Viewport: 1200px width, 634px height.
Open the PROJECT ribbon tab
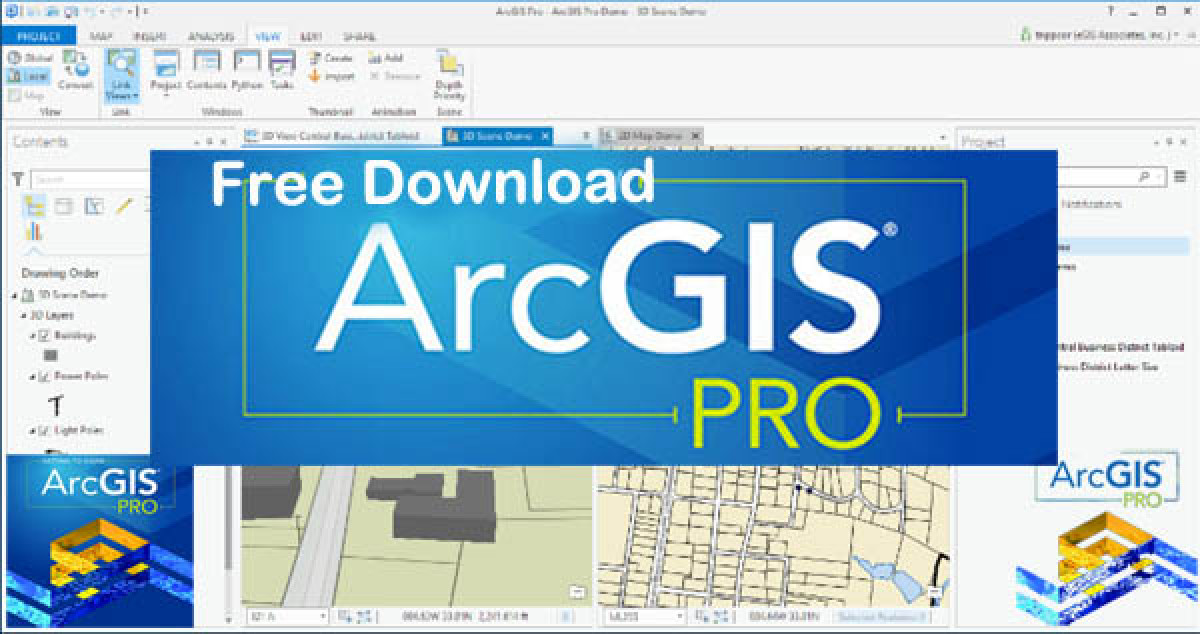coord(39,36)
